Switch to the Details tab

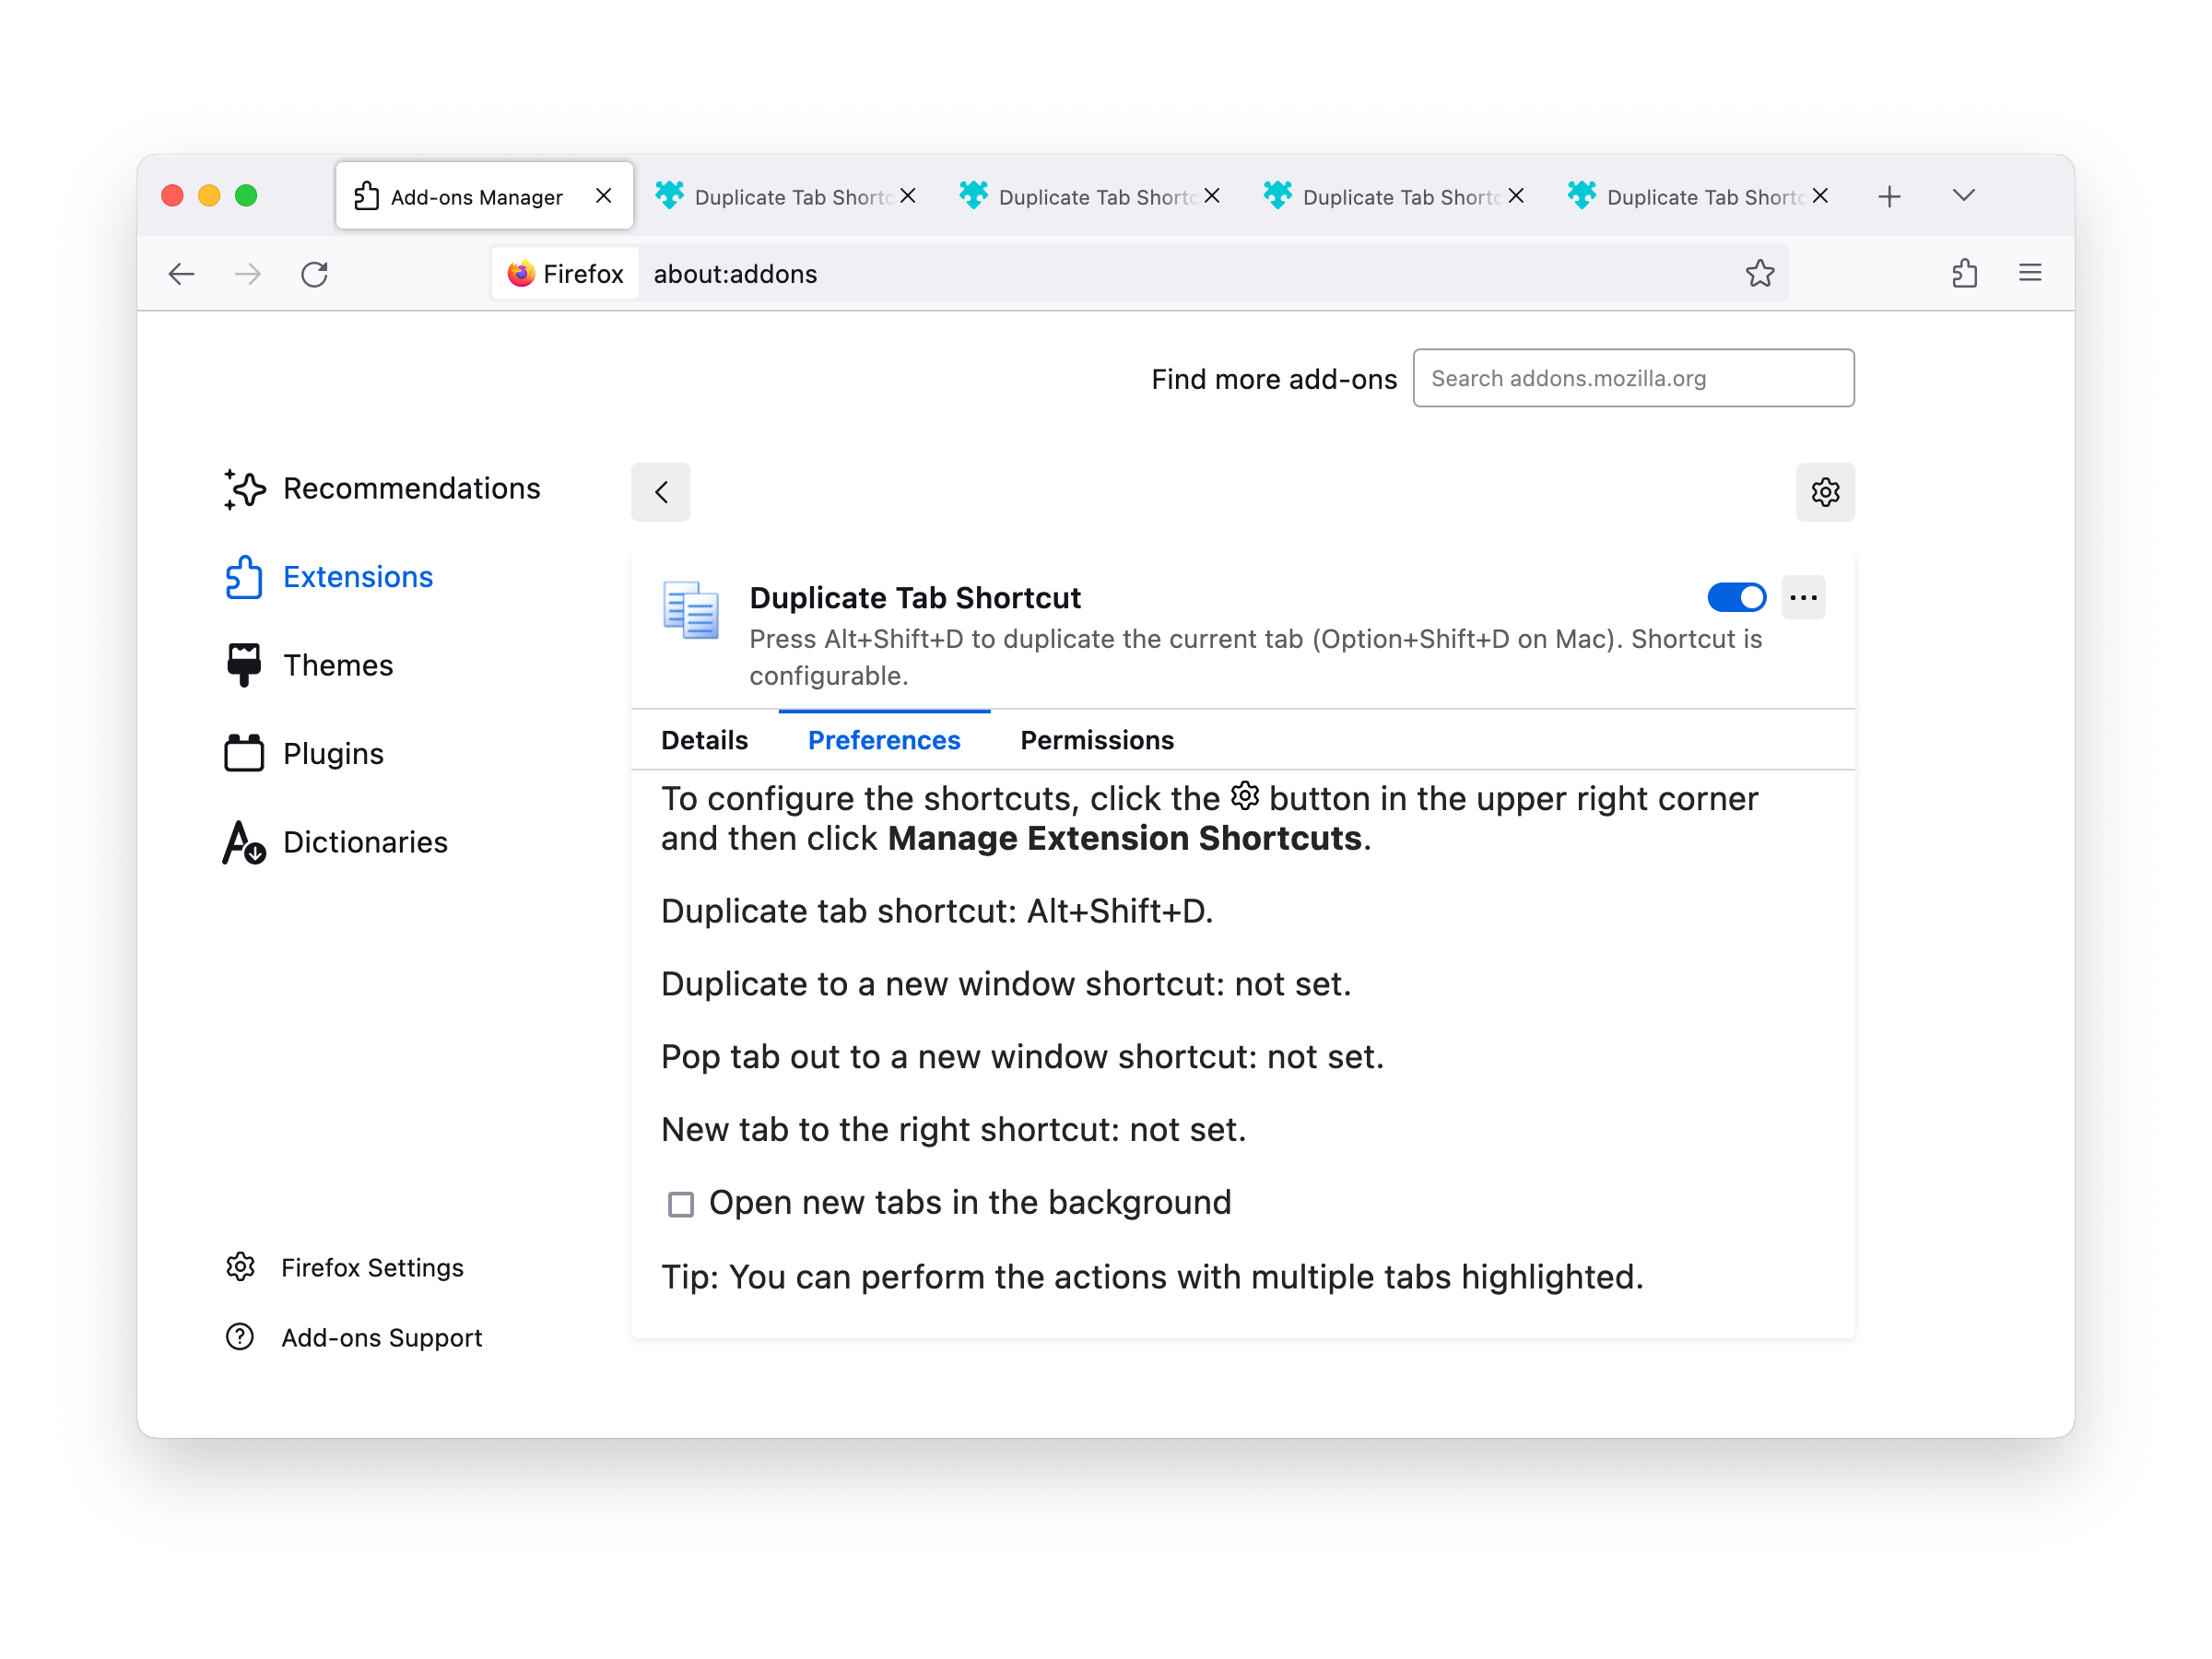pyautogui.click(x=703, y=739)
